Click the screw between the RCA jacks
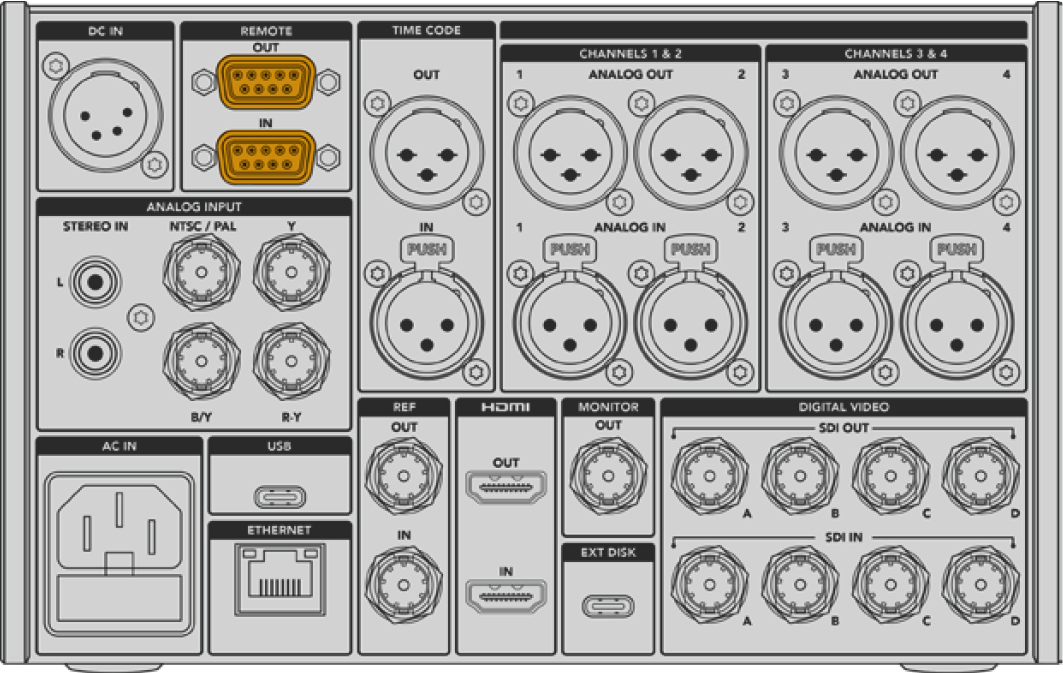Viewport: 1063px width, 673px height. click(141, 317)
